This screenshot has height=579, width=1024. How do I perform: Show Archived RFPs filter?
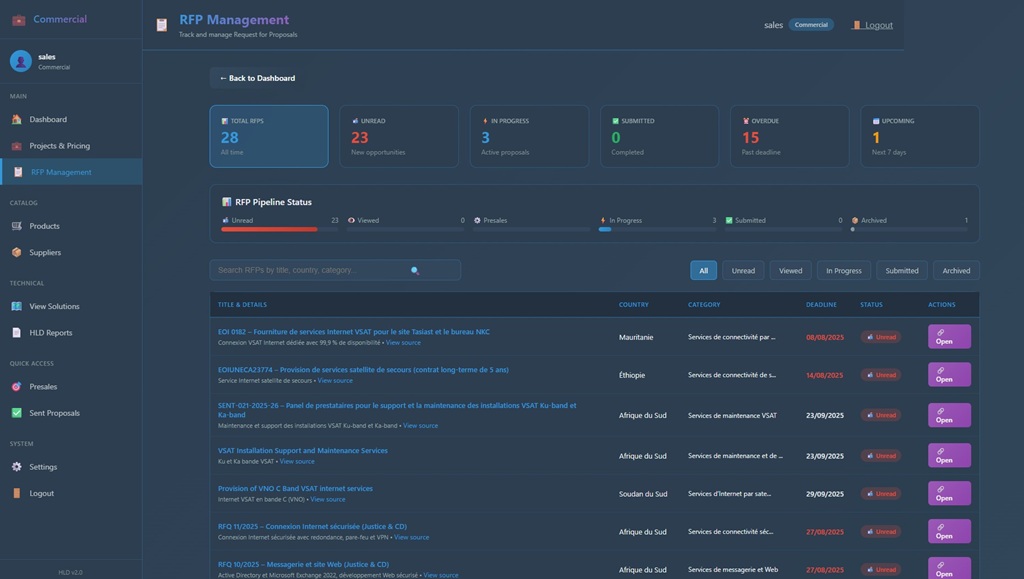(x=956, y=270)
